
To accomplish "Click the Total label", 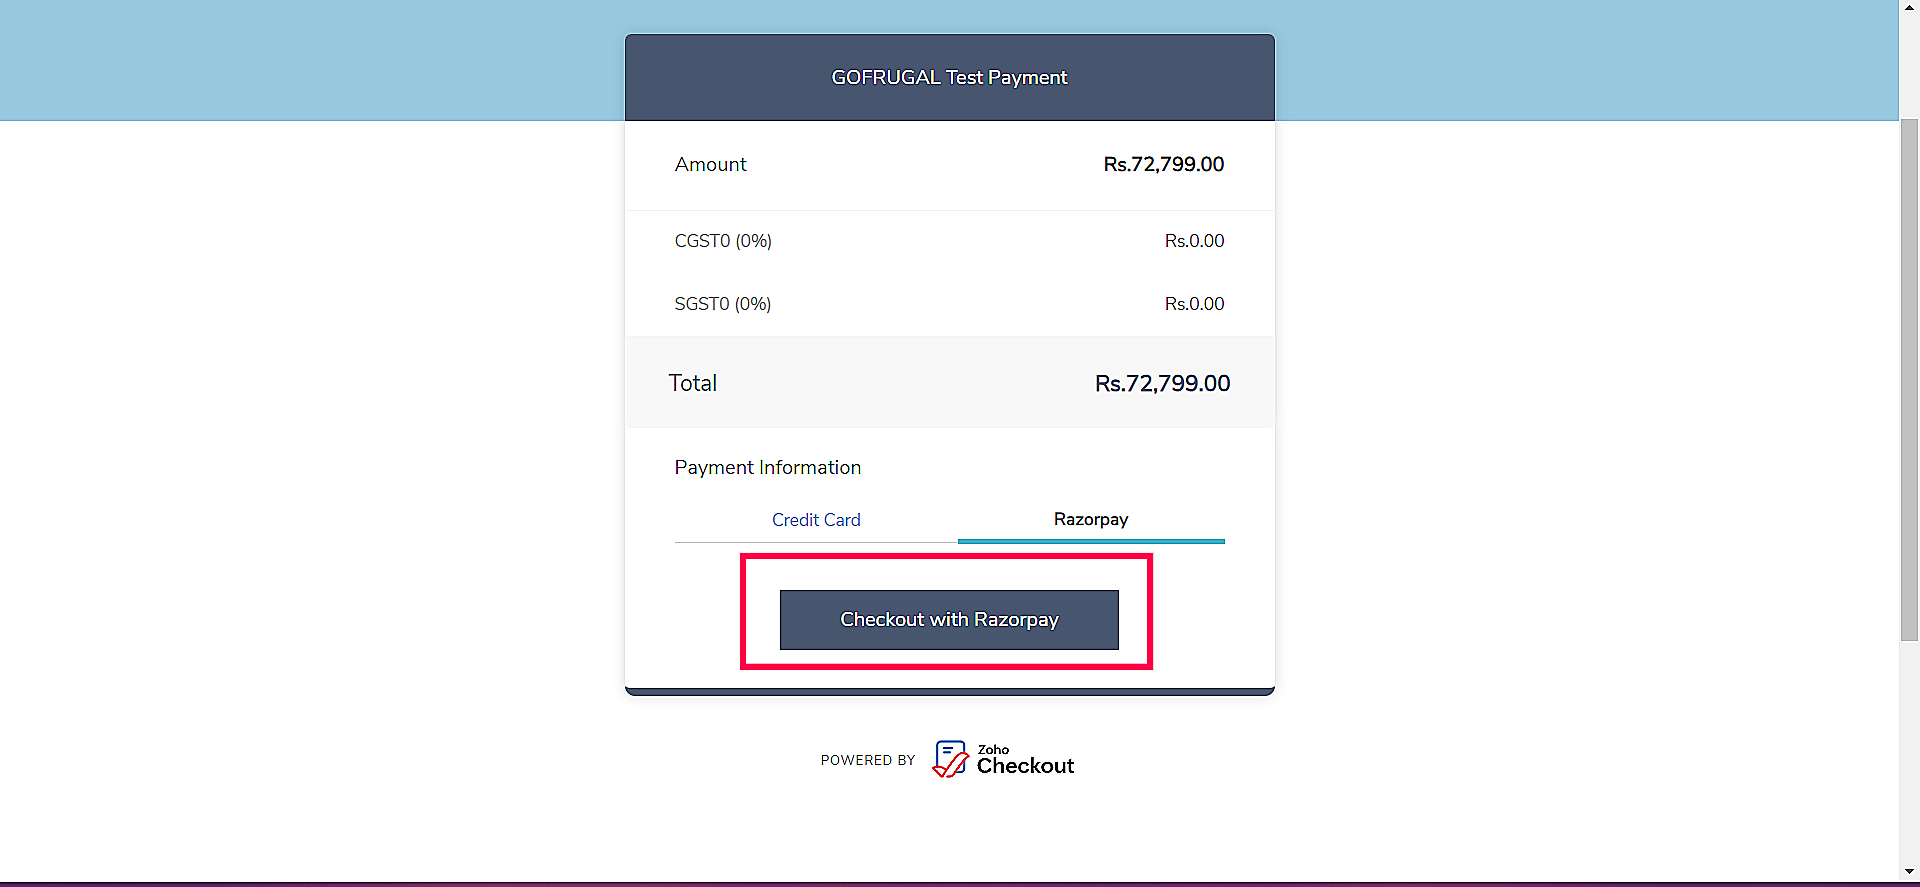I will (692, 384).
